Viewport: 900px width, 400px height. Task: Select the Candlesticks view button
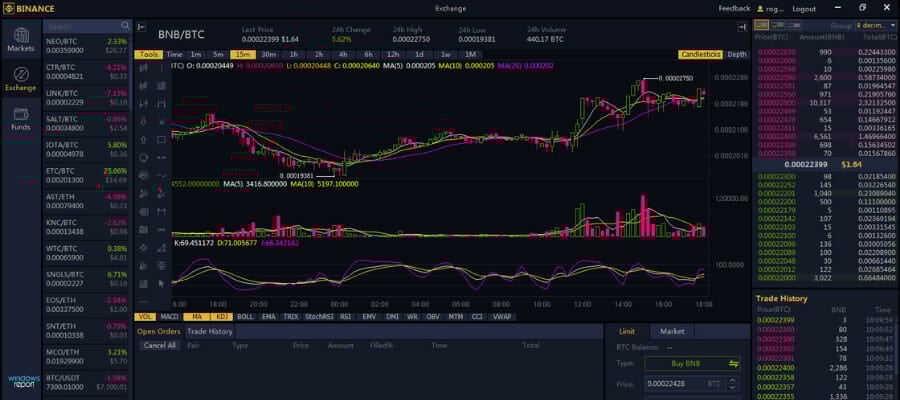pos(700,55)
